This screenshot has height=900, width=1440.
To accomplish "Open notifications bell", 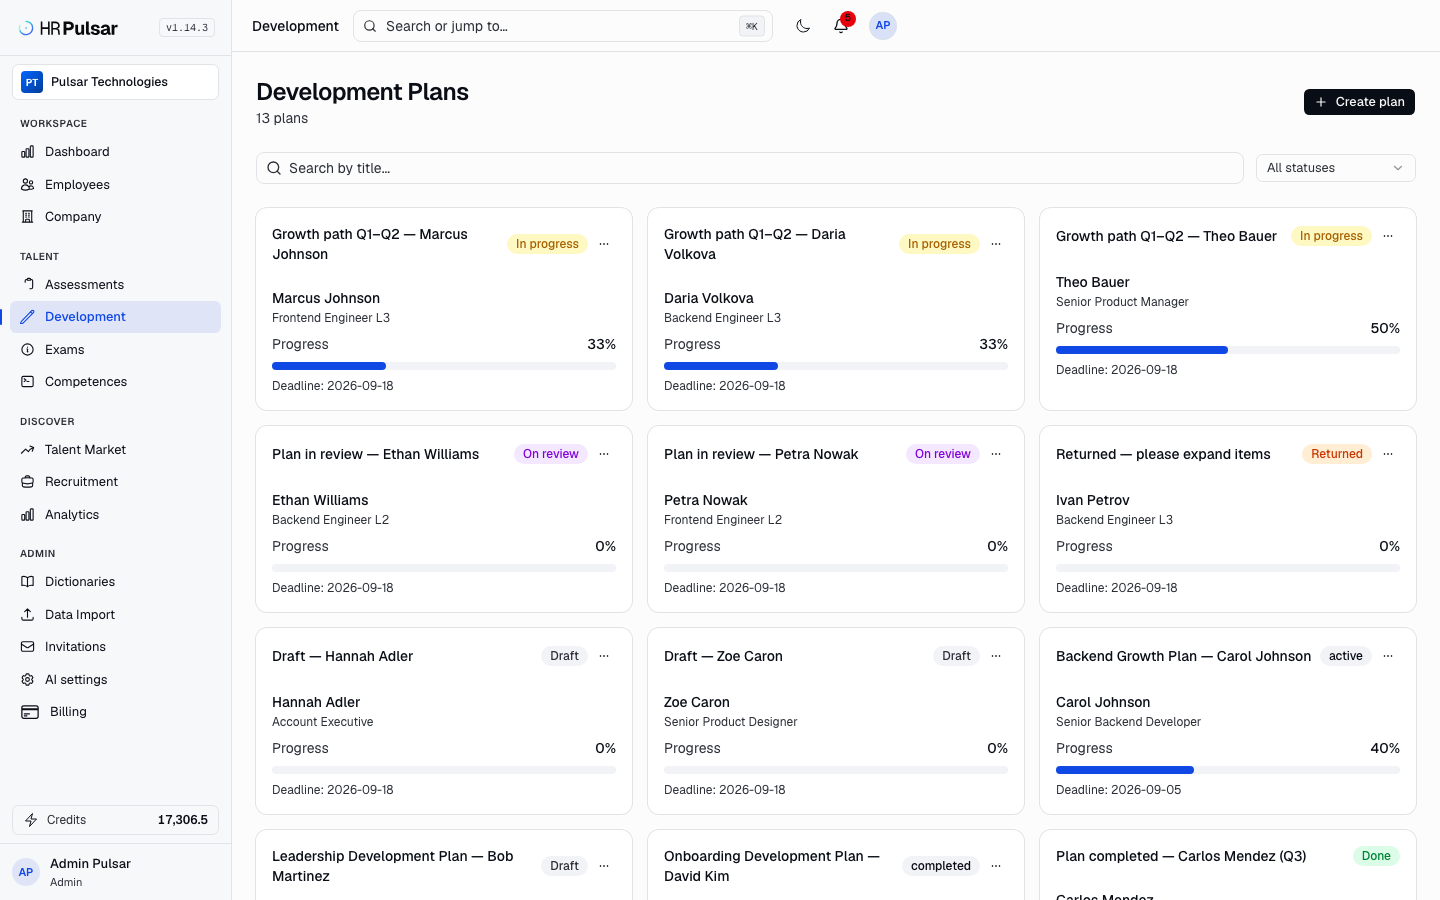I will (x=841, y=26).
